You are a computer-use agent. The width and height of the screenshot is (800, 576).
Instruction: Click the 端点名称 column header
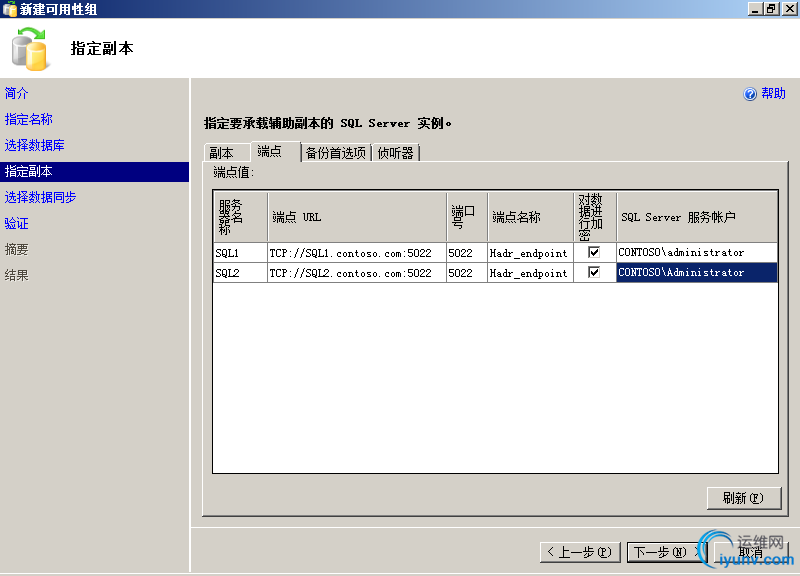531,216
